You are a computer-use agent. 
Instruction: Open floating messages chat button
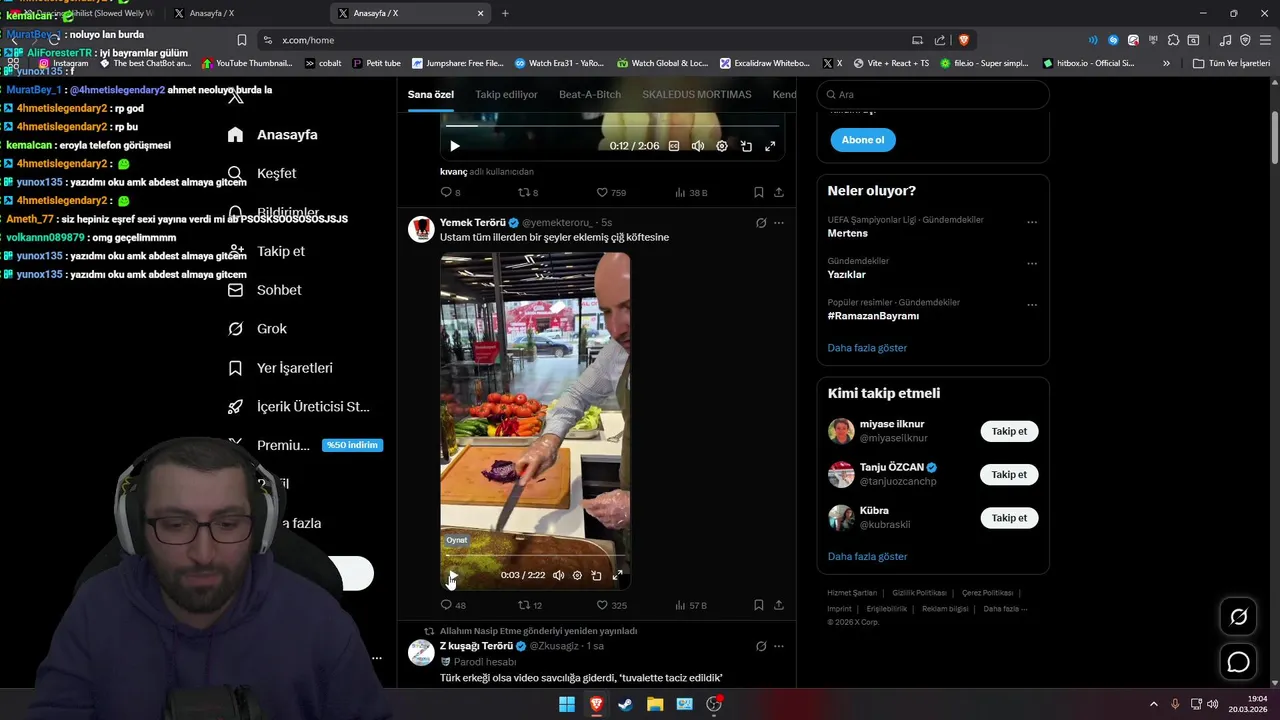1239,662
